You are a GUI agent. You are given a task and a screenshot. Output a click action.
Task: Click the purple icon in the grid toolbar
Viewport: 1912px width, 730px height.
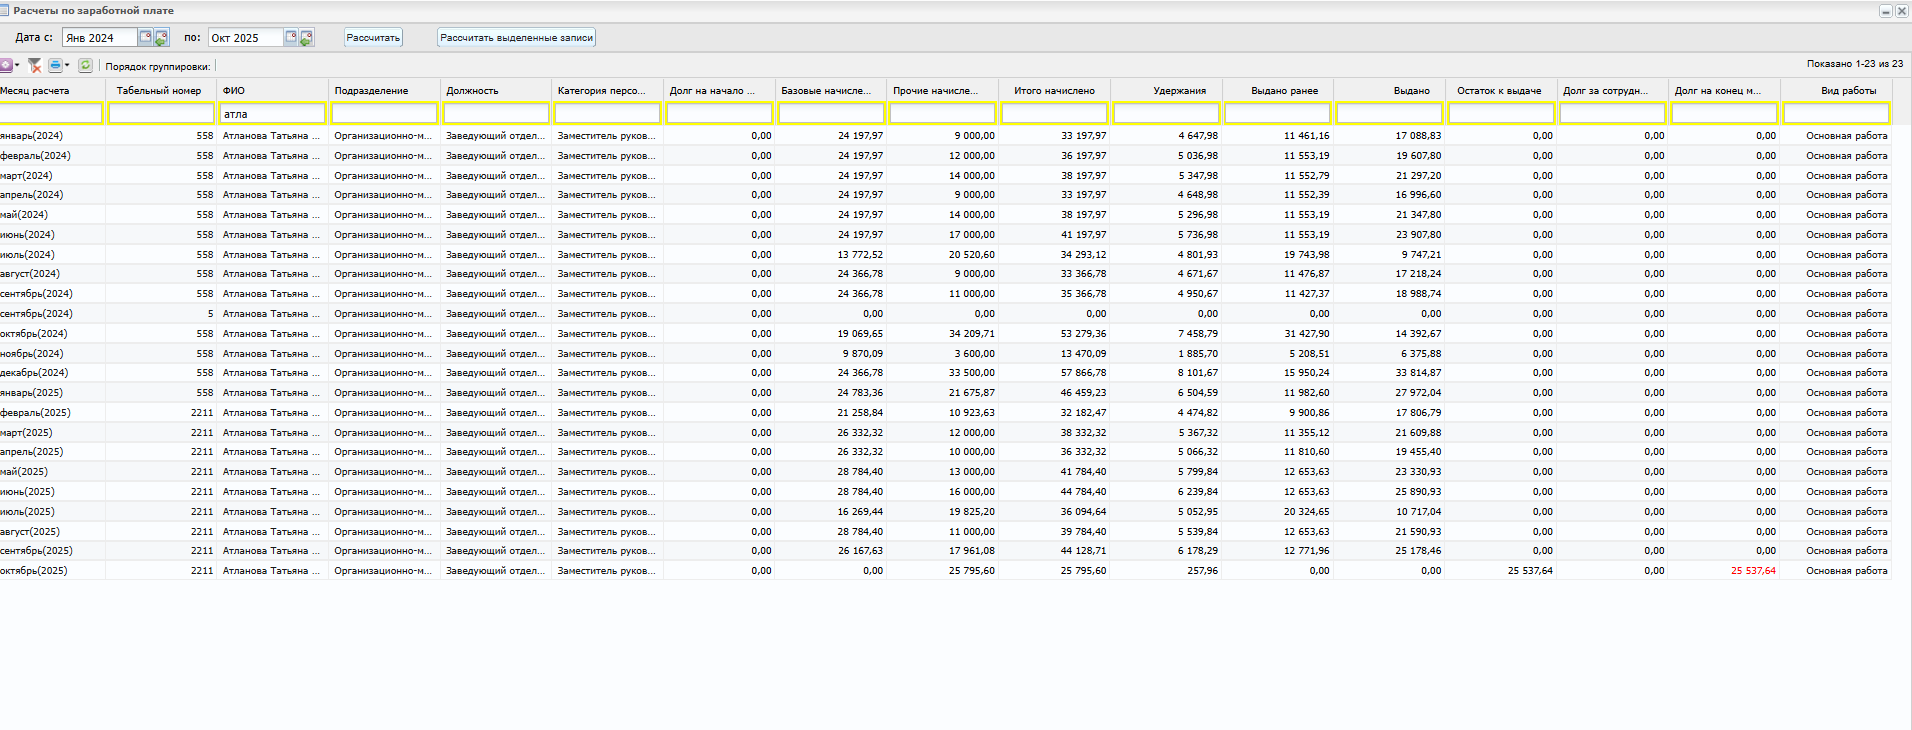tap(6, 66)
